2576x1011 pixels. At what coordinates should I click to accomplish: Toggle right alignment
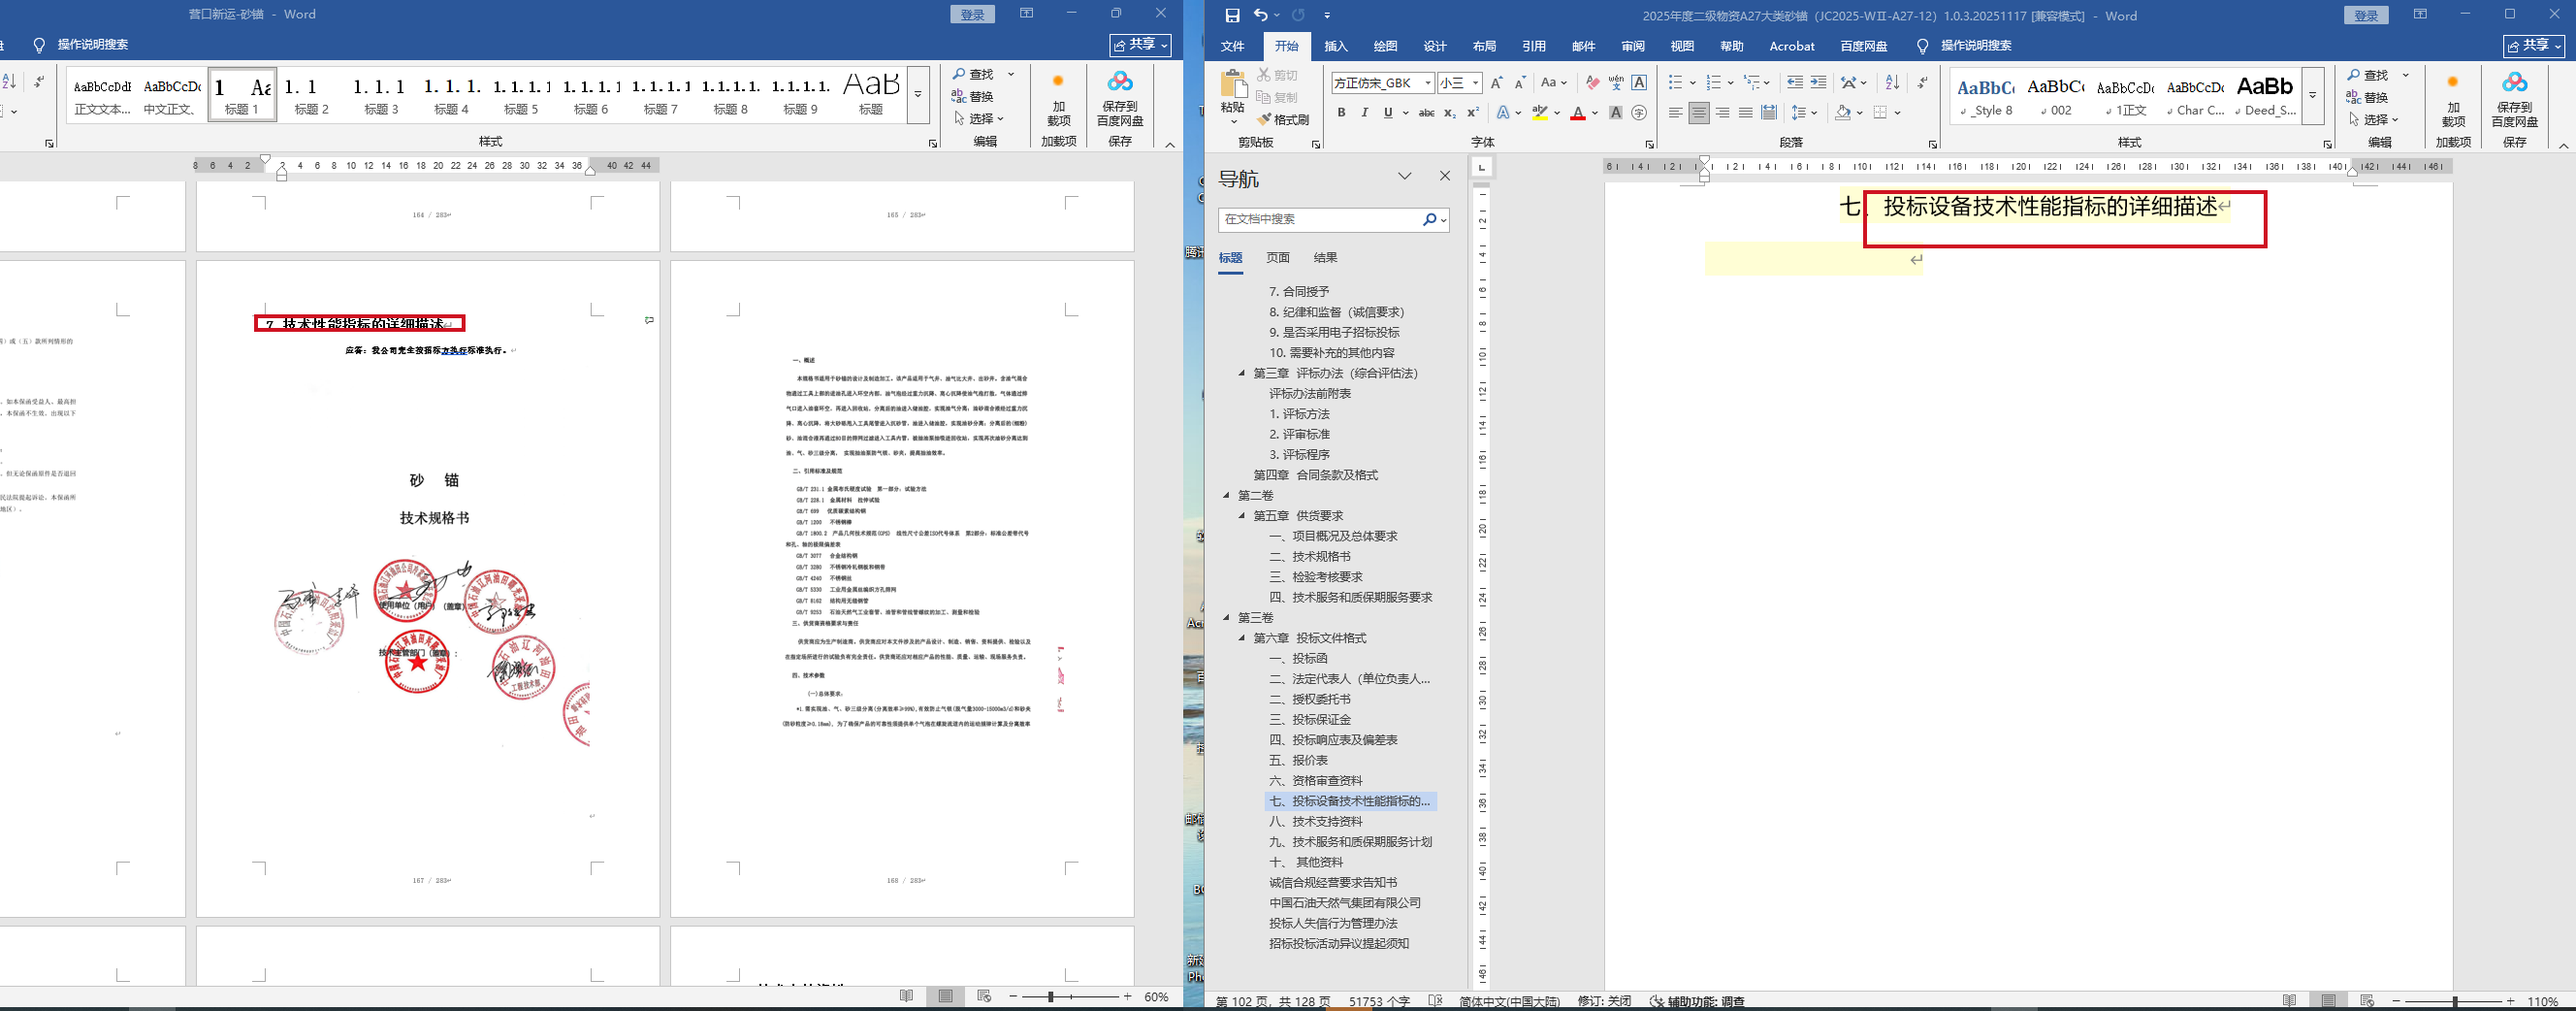click(1722, 113)
